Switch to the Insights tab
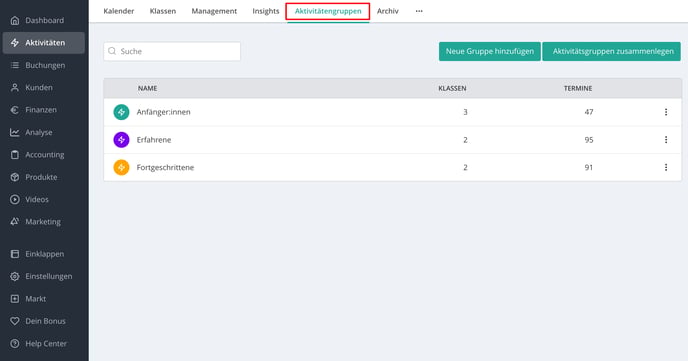This screenshot has height=361, width=688. click(265, 11)
